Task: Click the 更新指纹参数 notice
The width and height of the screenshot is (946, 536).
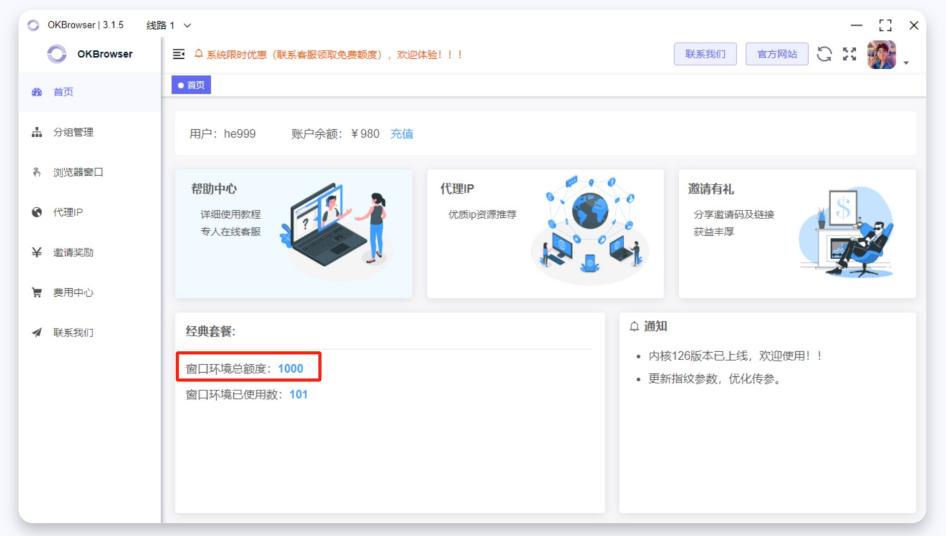Action: click(714, 378)
